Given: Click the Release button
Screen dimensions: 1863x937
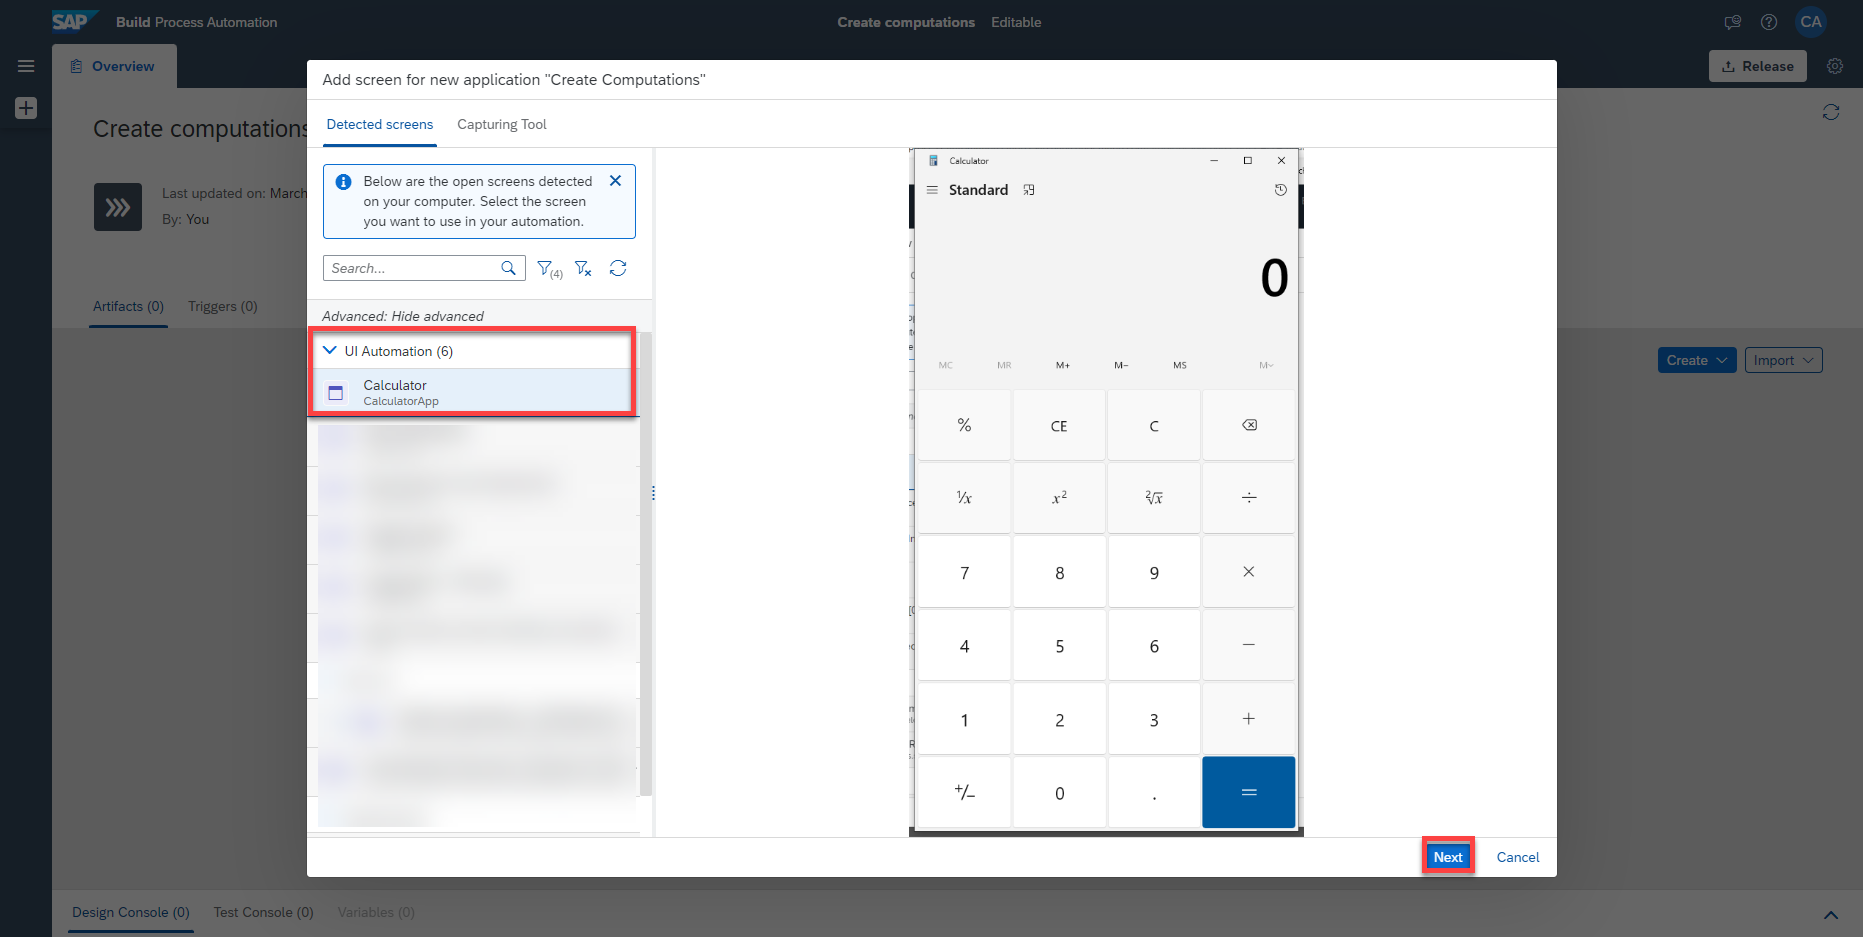Looking at the screenshot, I should [1758, 66].
